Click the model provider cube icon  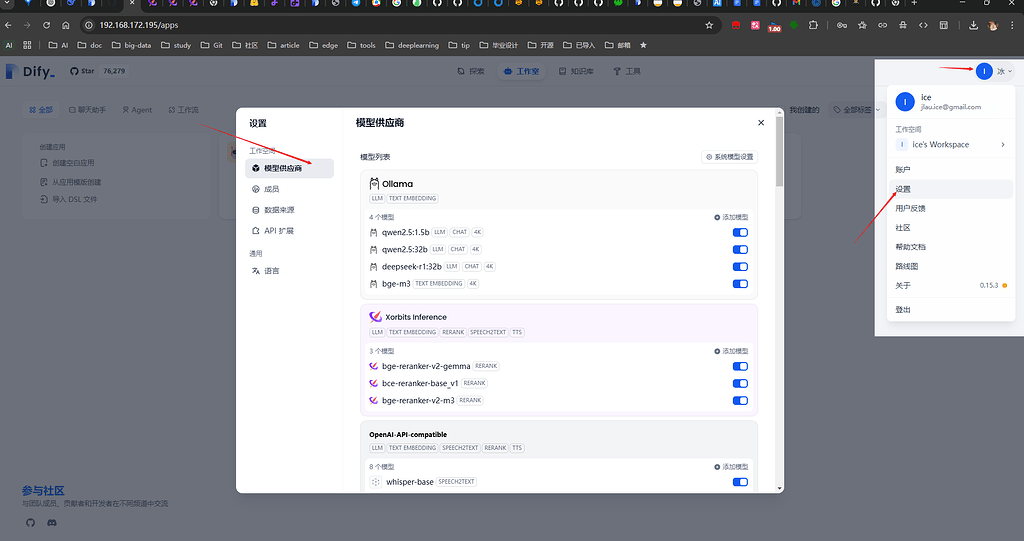coord(255,168)
